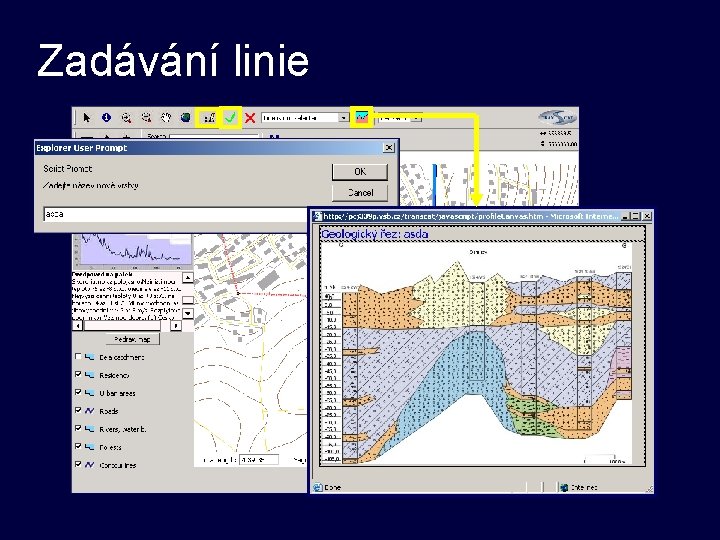The image size is (720, 540).
Task: Click Cancel in Explorer User Prompt
Action: (x=360, y=192)
